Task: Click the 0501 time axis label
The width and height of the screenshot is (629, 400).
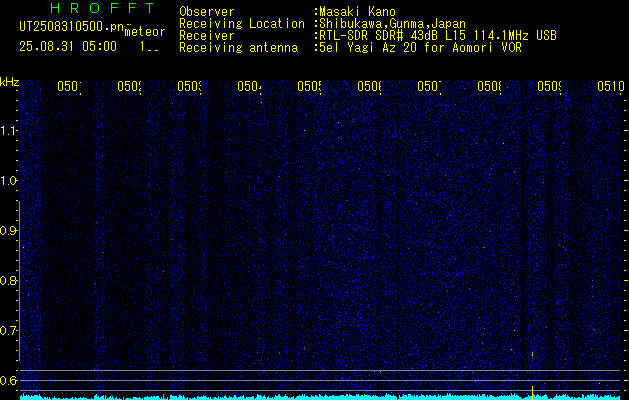Action: click(x=69, y=86)
